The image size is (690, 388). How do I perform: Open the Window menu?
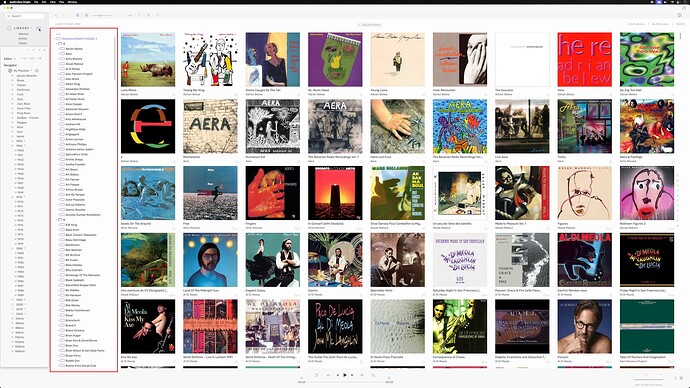click(72, 2)
